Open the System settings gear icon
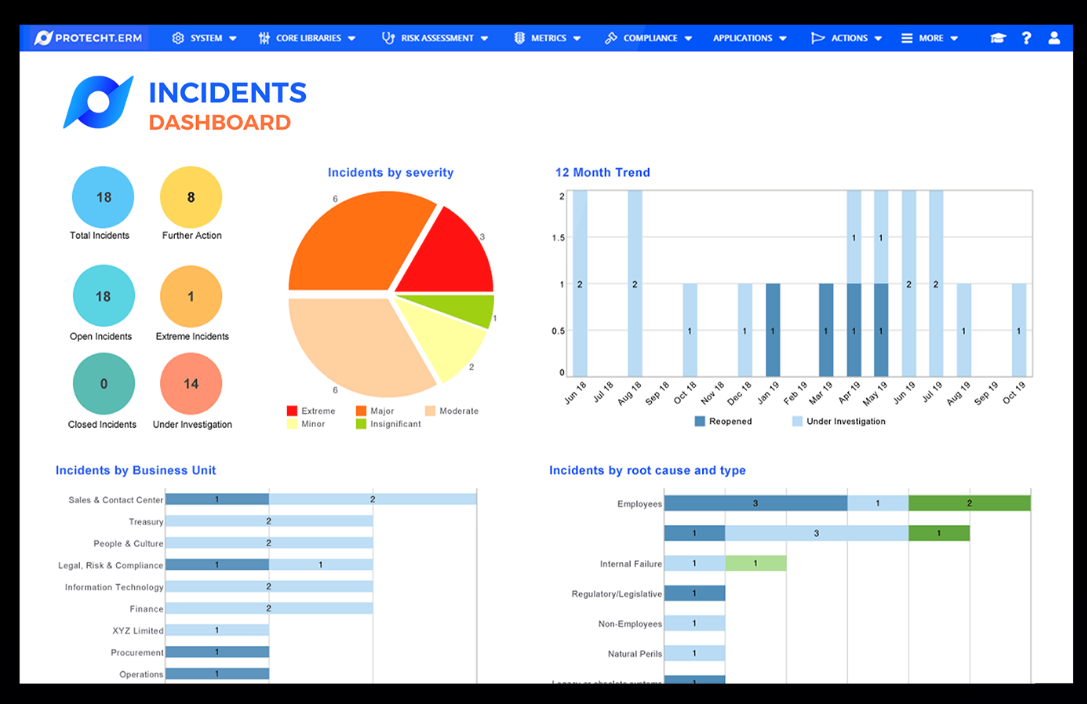1087x704 pixels. (180, 38)
